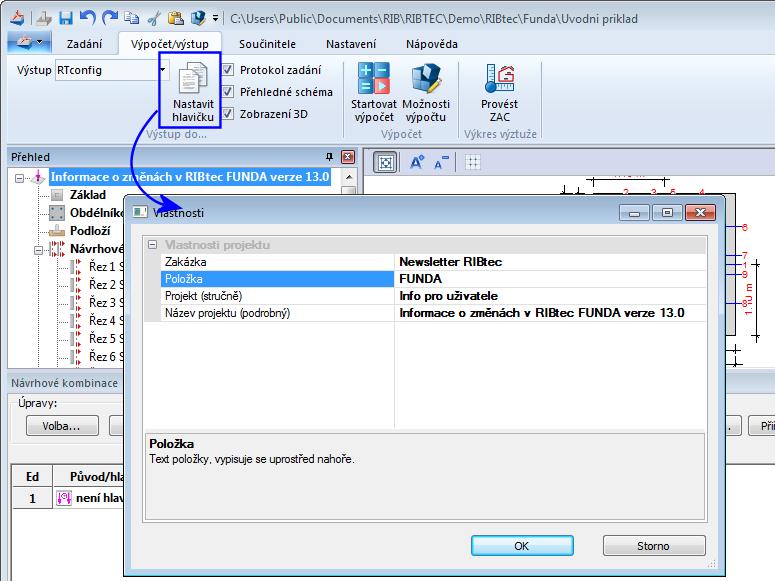The image size is (775, 581).
Task: Click the zoom-to-fit view icon
Action: (386, 162)
